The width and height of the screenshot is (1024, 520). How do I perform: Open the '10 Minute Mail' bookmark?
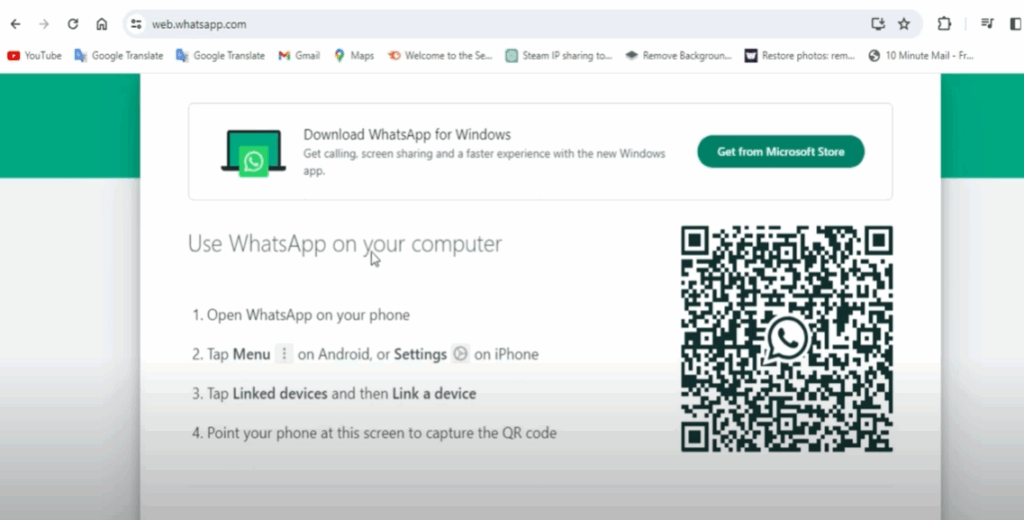[921, 56]
